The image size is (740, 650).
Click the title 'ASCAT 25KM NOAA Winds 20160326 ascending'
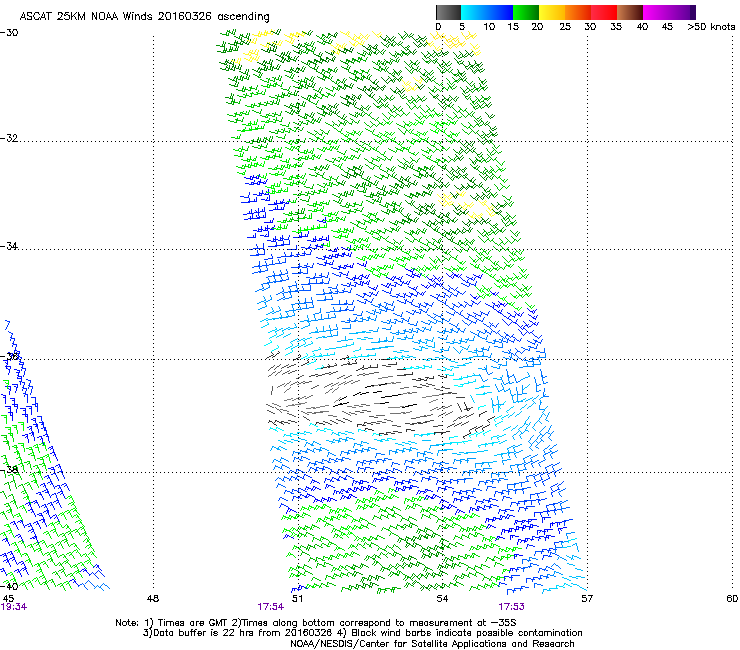(144, 17)
